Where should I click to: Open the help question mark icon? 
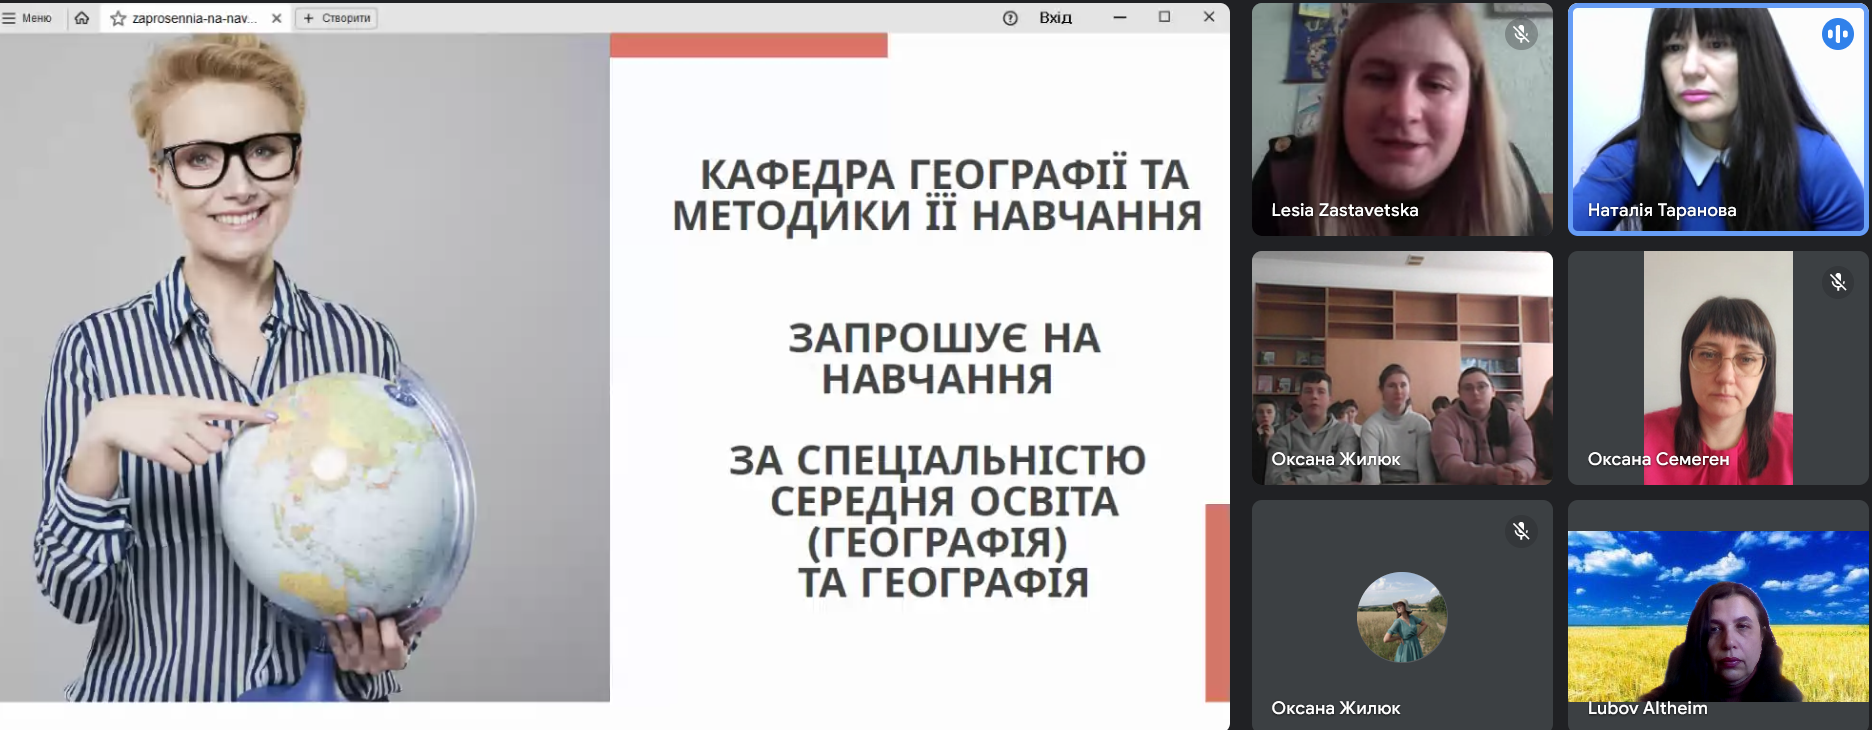coord(1010,18)
